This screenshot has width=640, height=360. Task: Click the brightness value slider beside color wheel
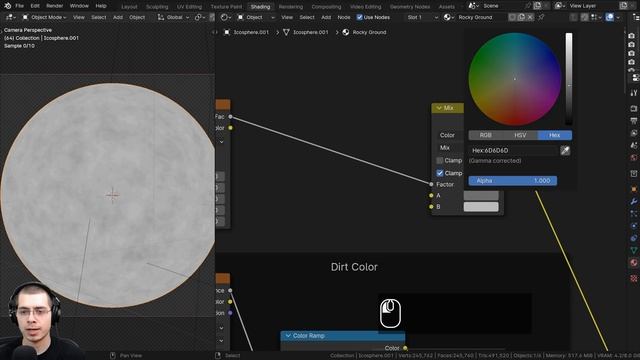(569, 79)
